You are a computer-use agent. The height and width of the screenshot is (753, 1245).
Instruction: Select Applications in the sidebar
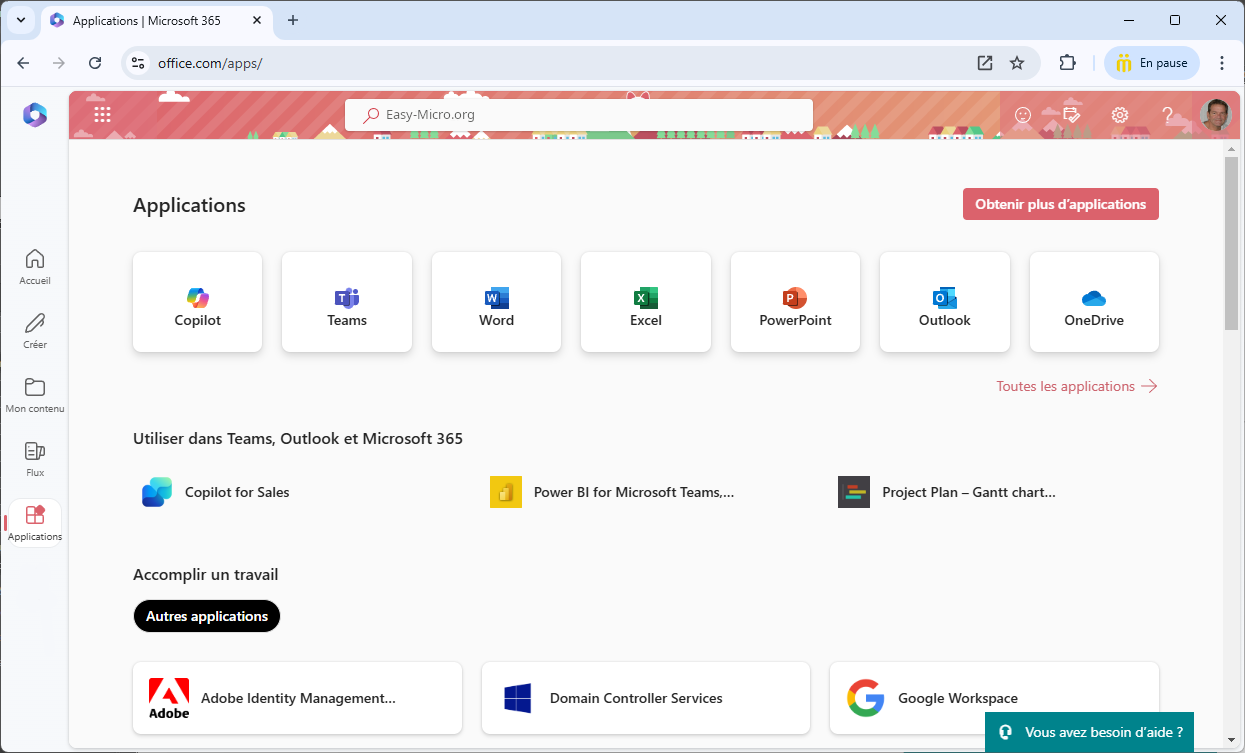[x=35, y=523]
